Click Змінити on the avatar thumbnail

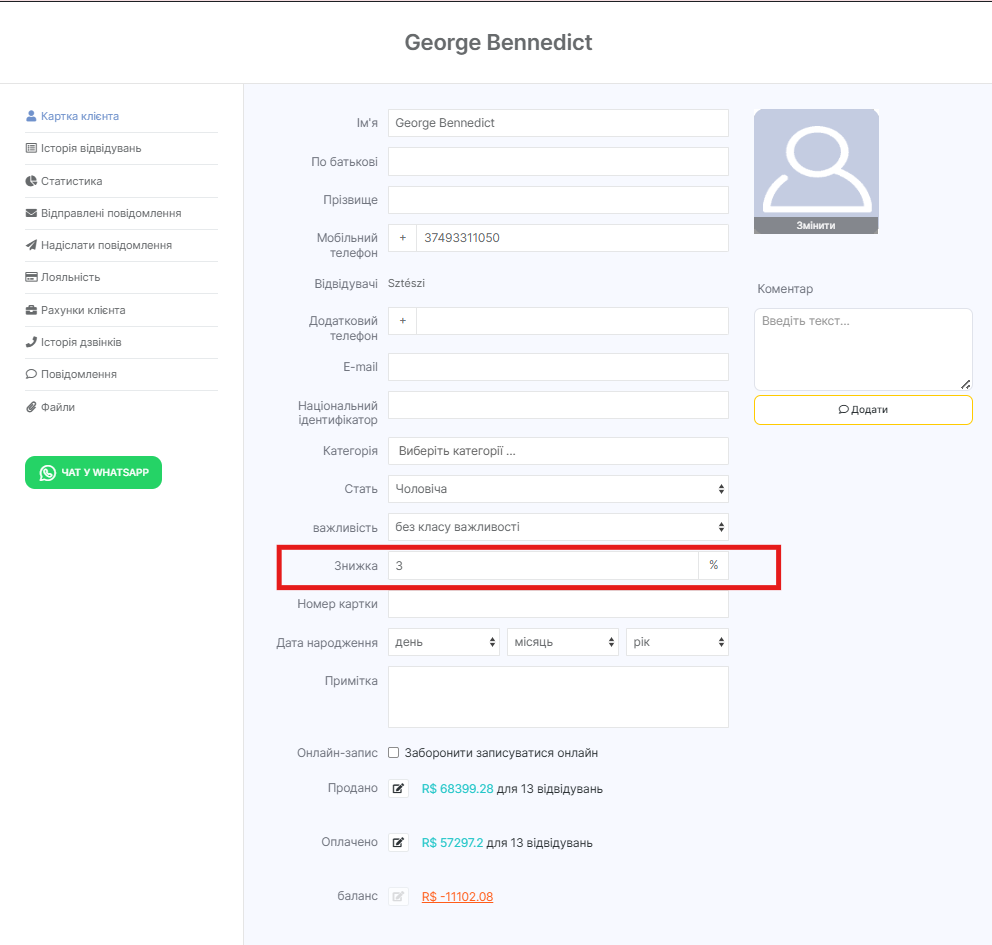pyautogui.click(x=815, y=225)
